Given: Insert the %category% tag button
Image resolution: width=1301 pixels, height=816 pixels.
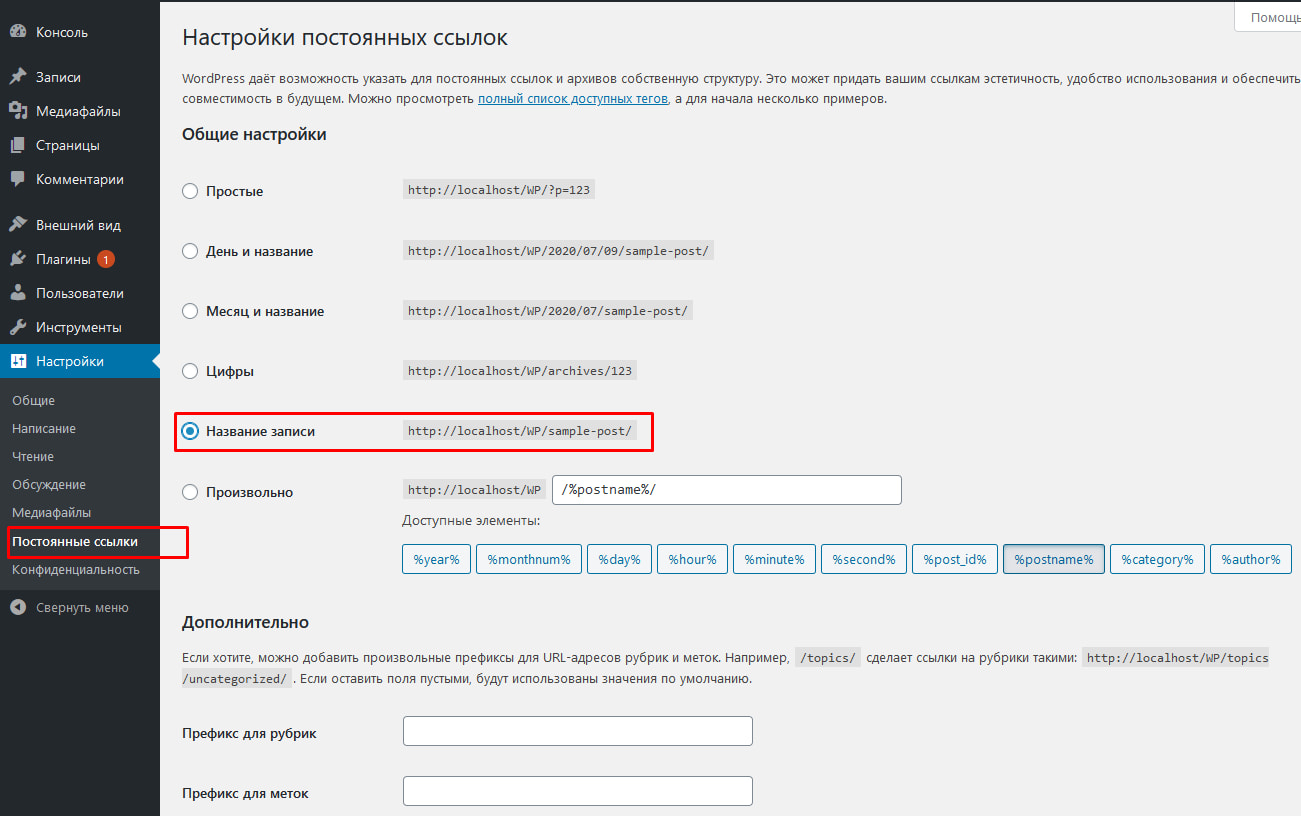Looking at the screenshot, I should click(1157, 559).
